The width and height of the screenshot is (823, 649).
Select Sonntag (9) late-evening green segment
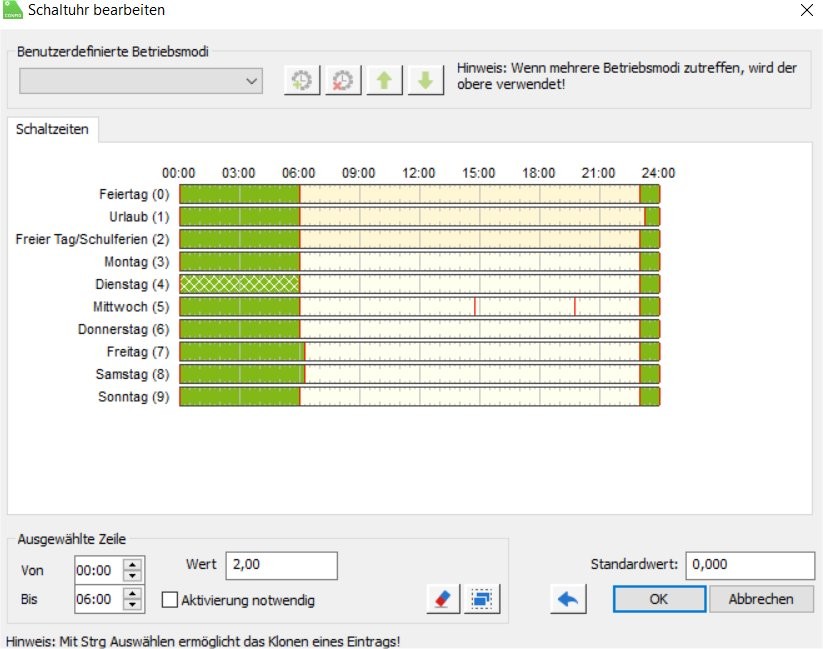click(650, 396)
